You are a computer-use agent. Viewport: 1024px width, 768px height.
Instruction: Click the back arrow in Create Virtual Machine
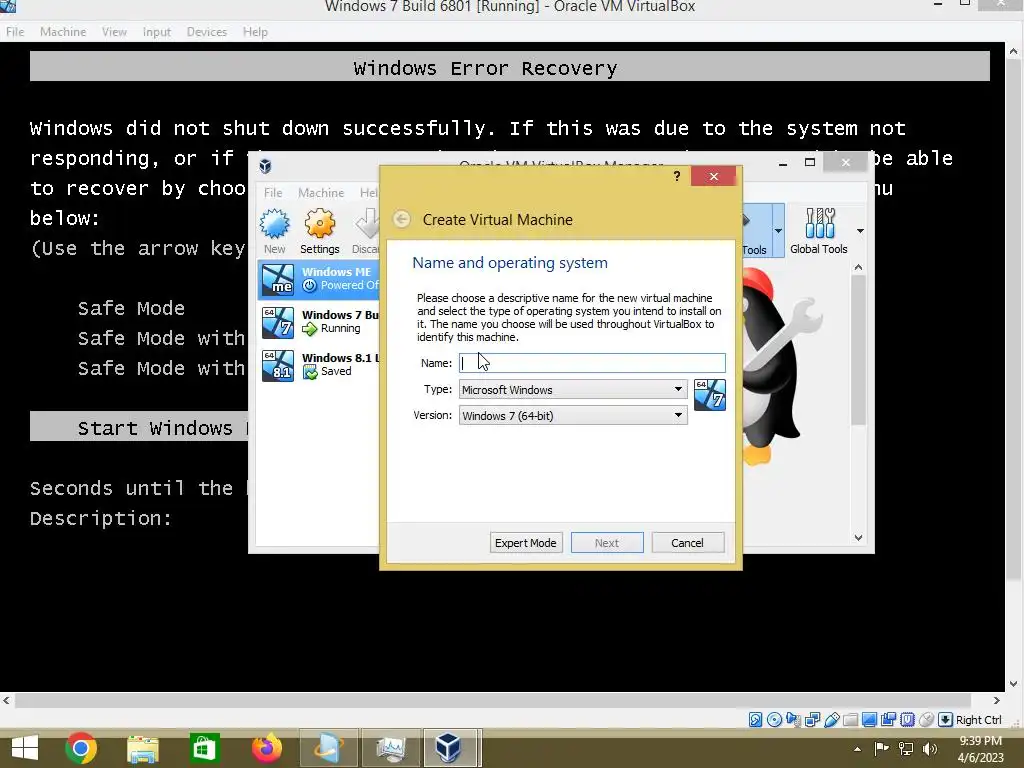(x=402, y=219)
